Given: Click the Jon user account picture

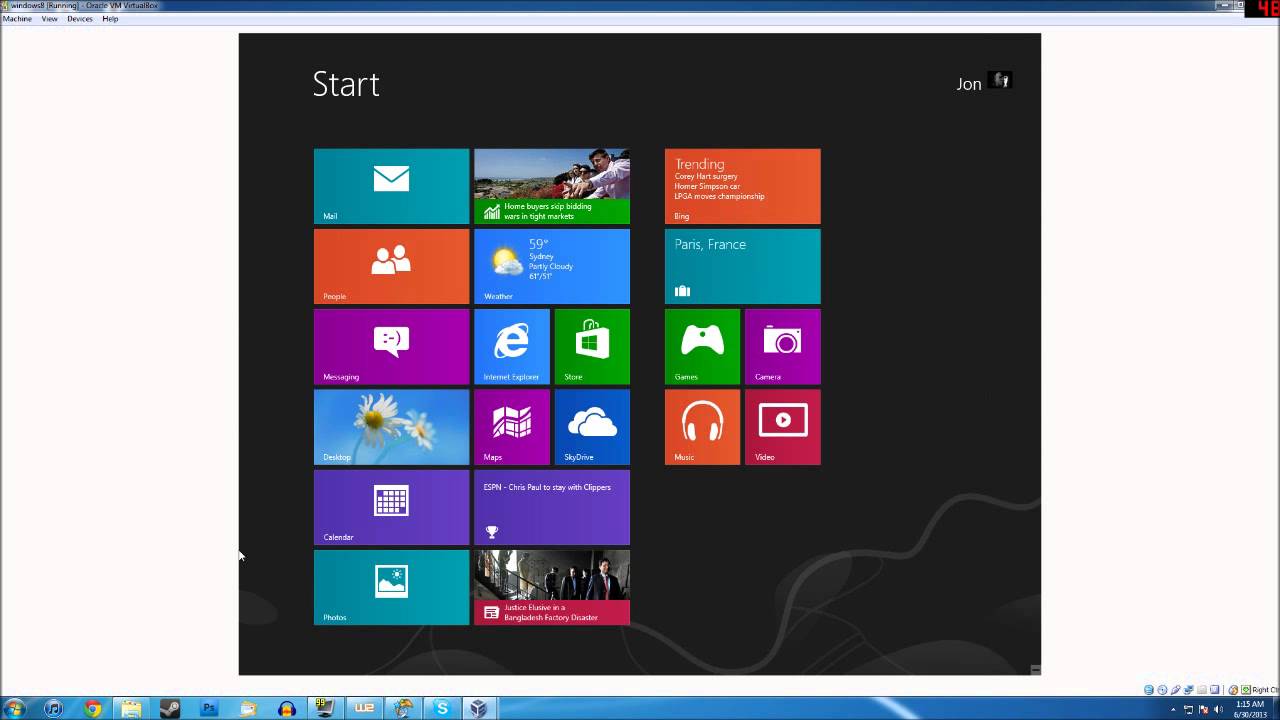Looking at the screenshot, I should click(1000, 80).
